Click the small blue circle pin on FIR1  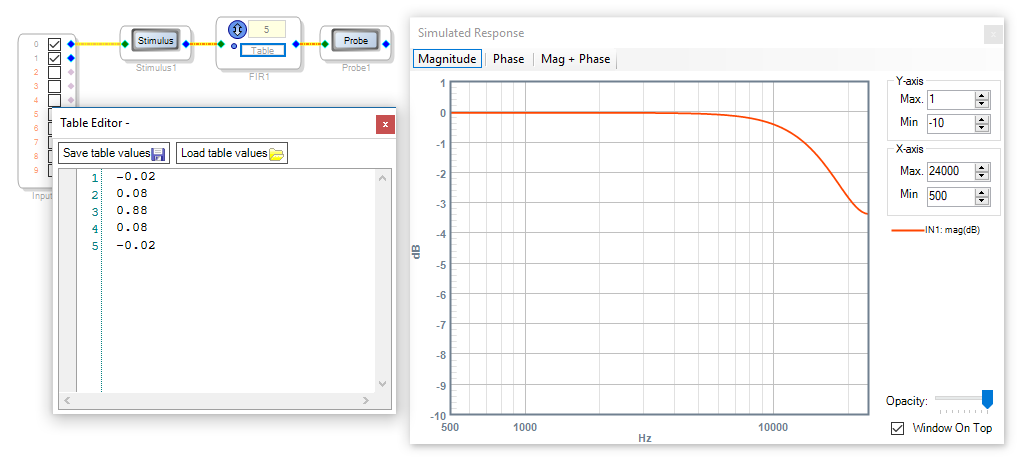pyautogui.click(x=234, y=46)
